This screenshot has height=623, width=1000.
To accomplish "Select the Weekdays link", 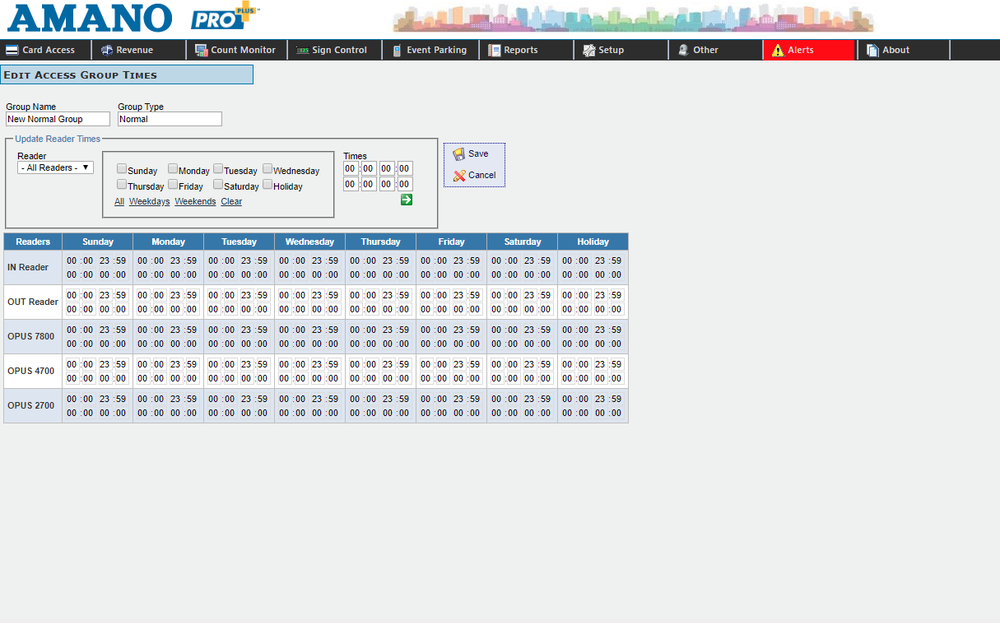I will point(149,202).
